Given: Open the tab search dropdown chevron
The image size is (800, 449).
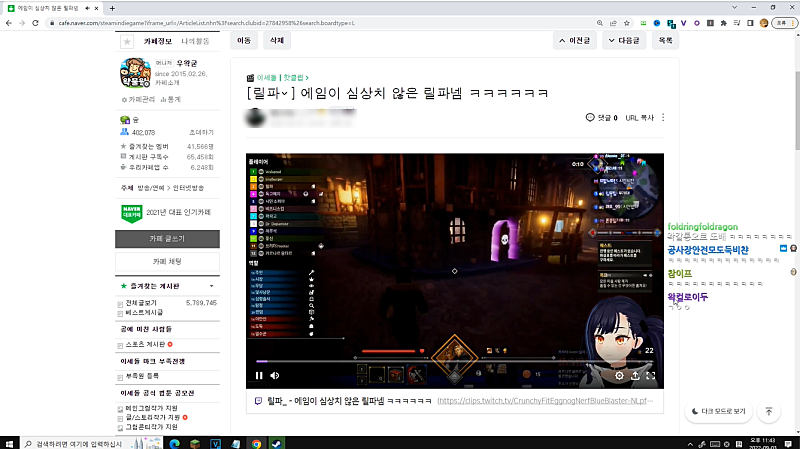Looking at the screenshot, I should click(x=735, y=8).
